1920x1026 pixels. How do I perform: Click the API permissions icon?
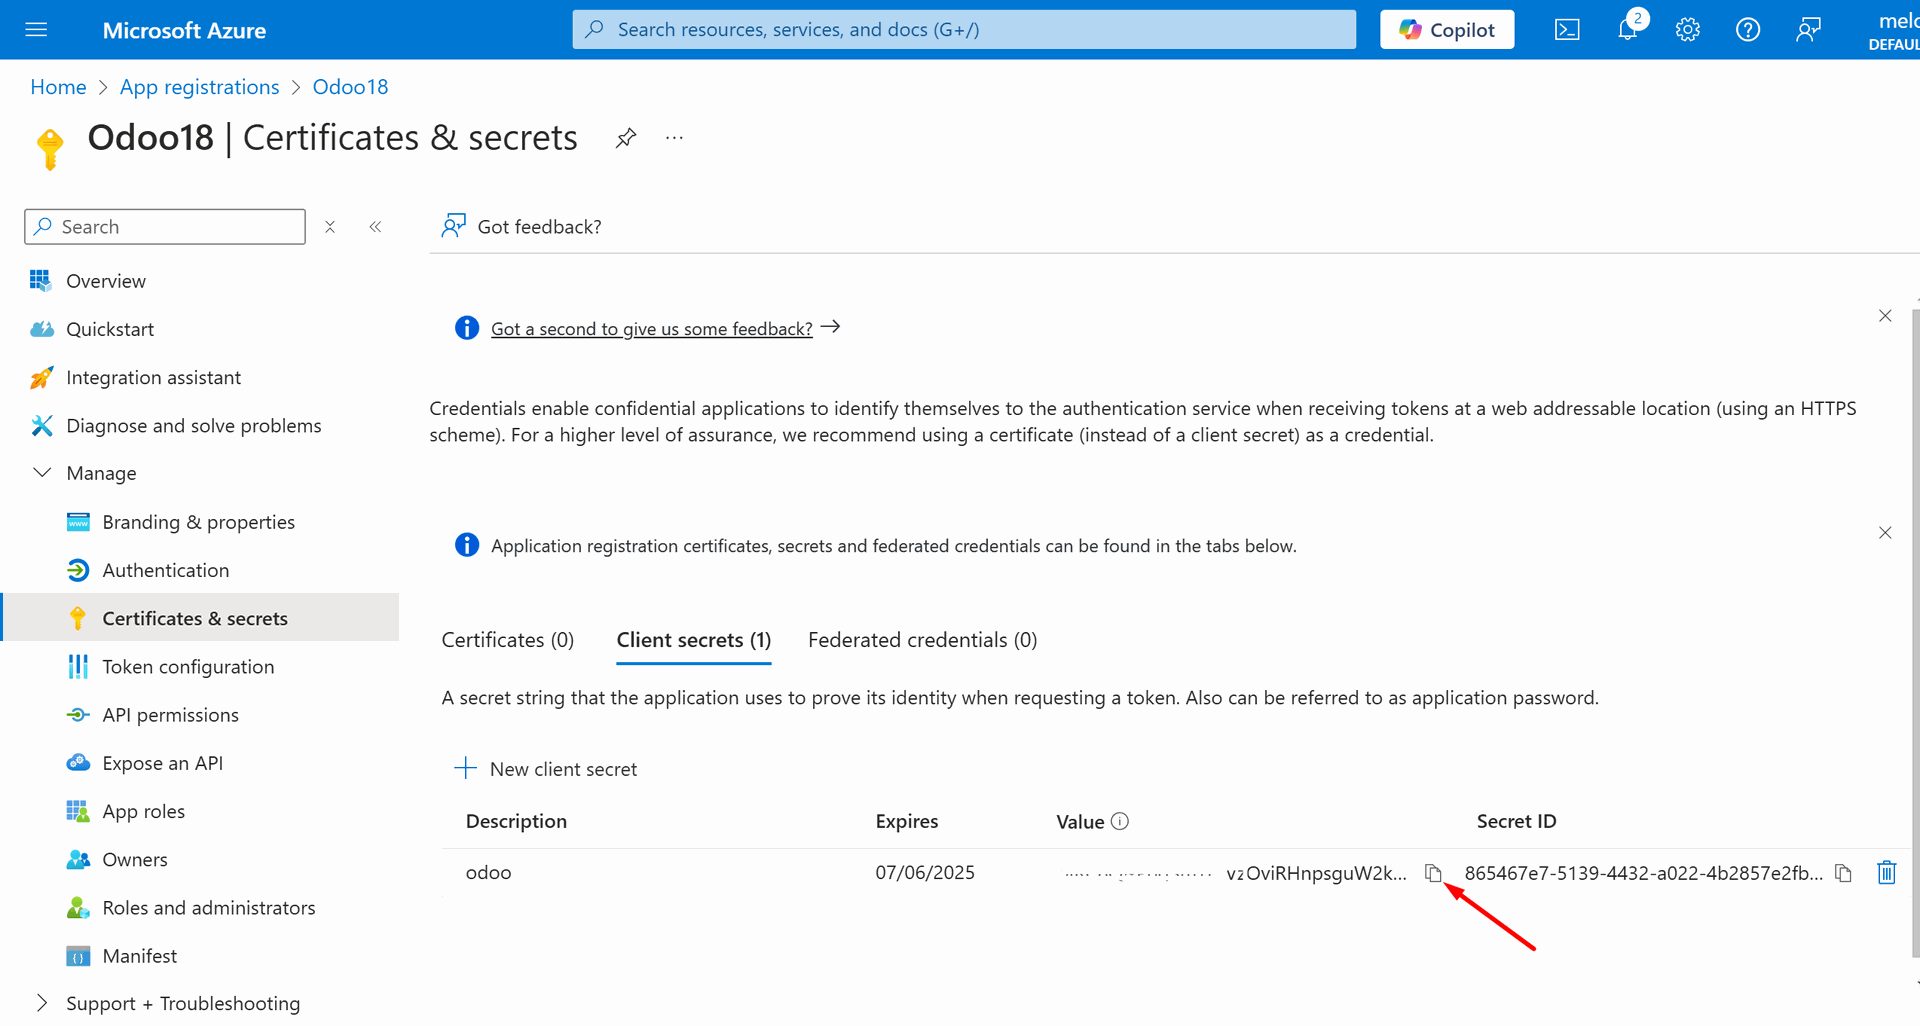[78, 715]
